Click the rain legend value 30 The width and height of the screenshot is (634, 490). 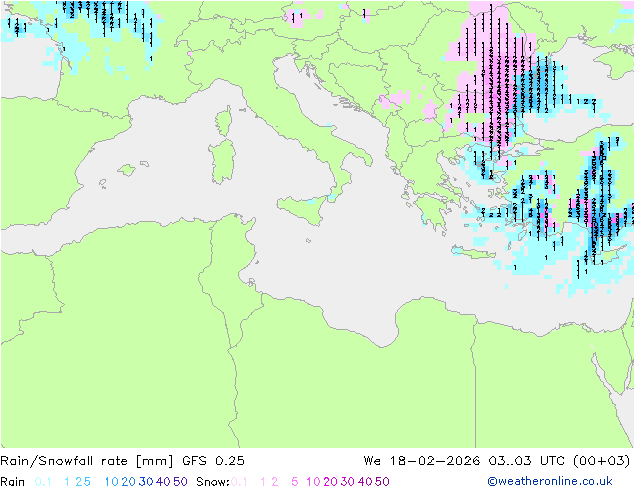pyautogui.click(x=146, y=482)
